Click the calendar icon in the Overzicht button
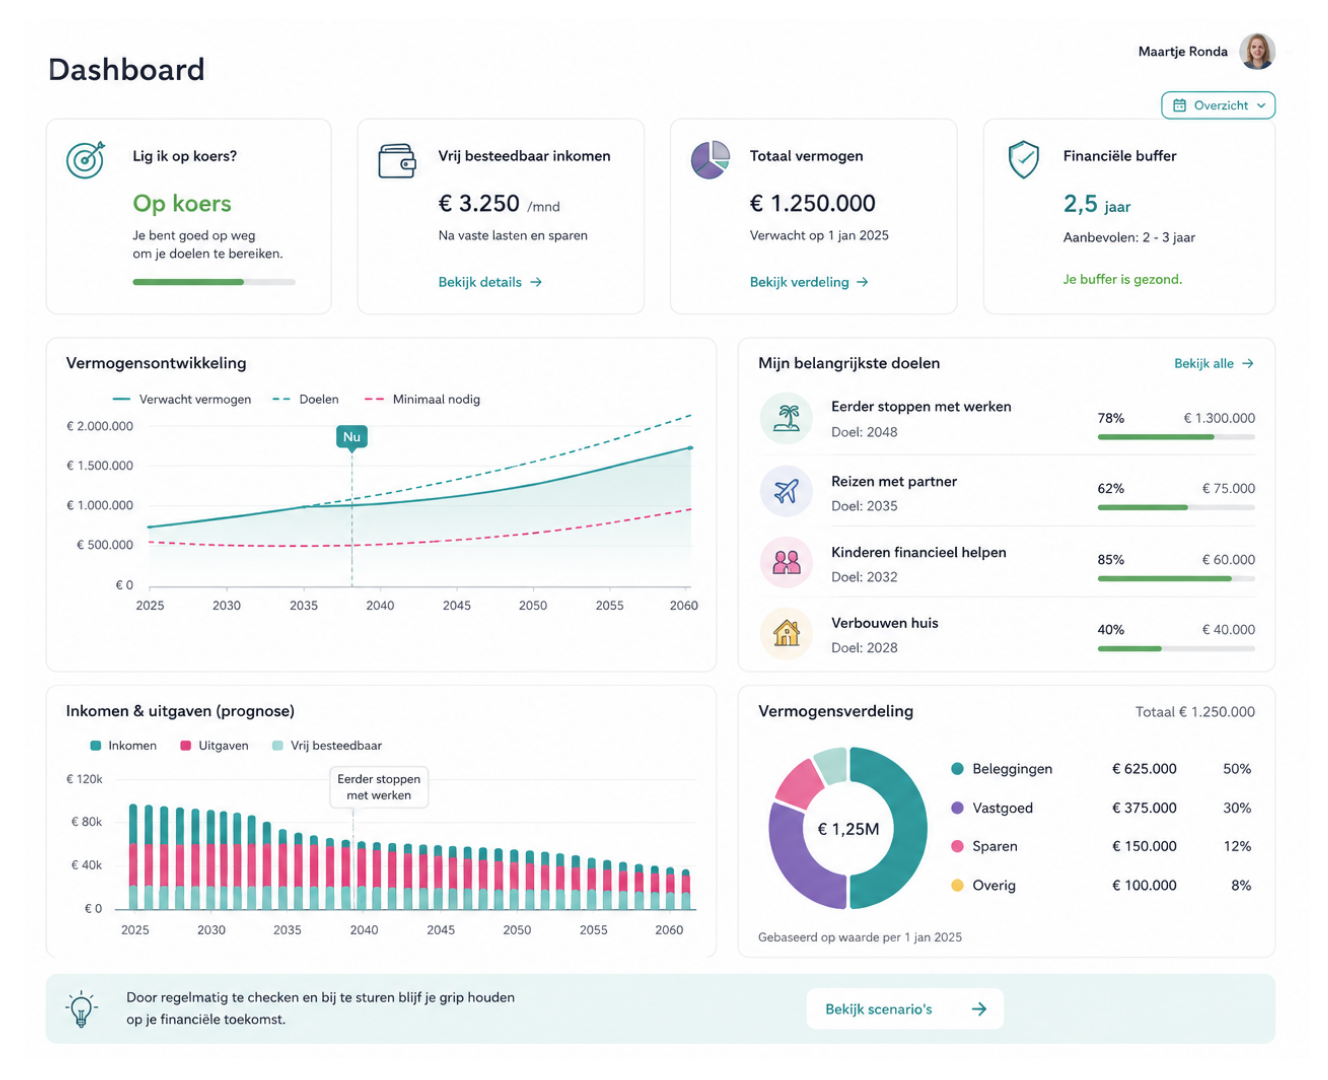The image size is (1328, 1080). point(1179,105)
